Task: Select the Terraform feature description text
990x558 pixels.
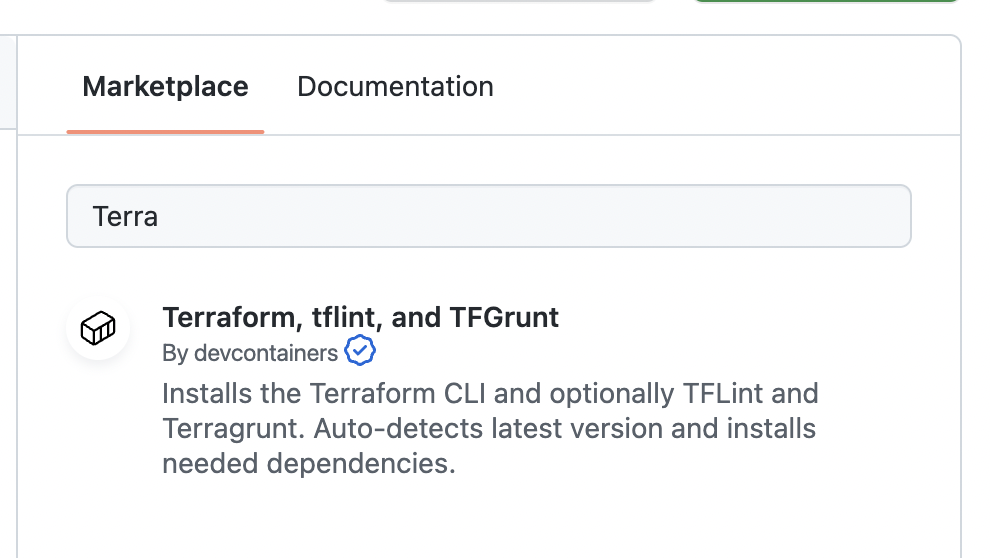Action: coord(490,429)
